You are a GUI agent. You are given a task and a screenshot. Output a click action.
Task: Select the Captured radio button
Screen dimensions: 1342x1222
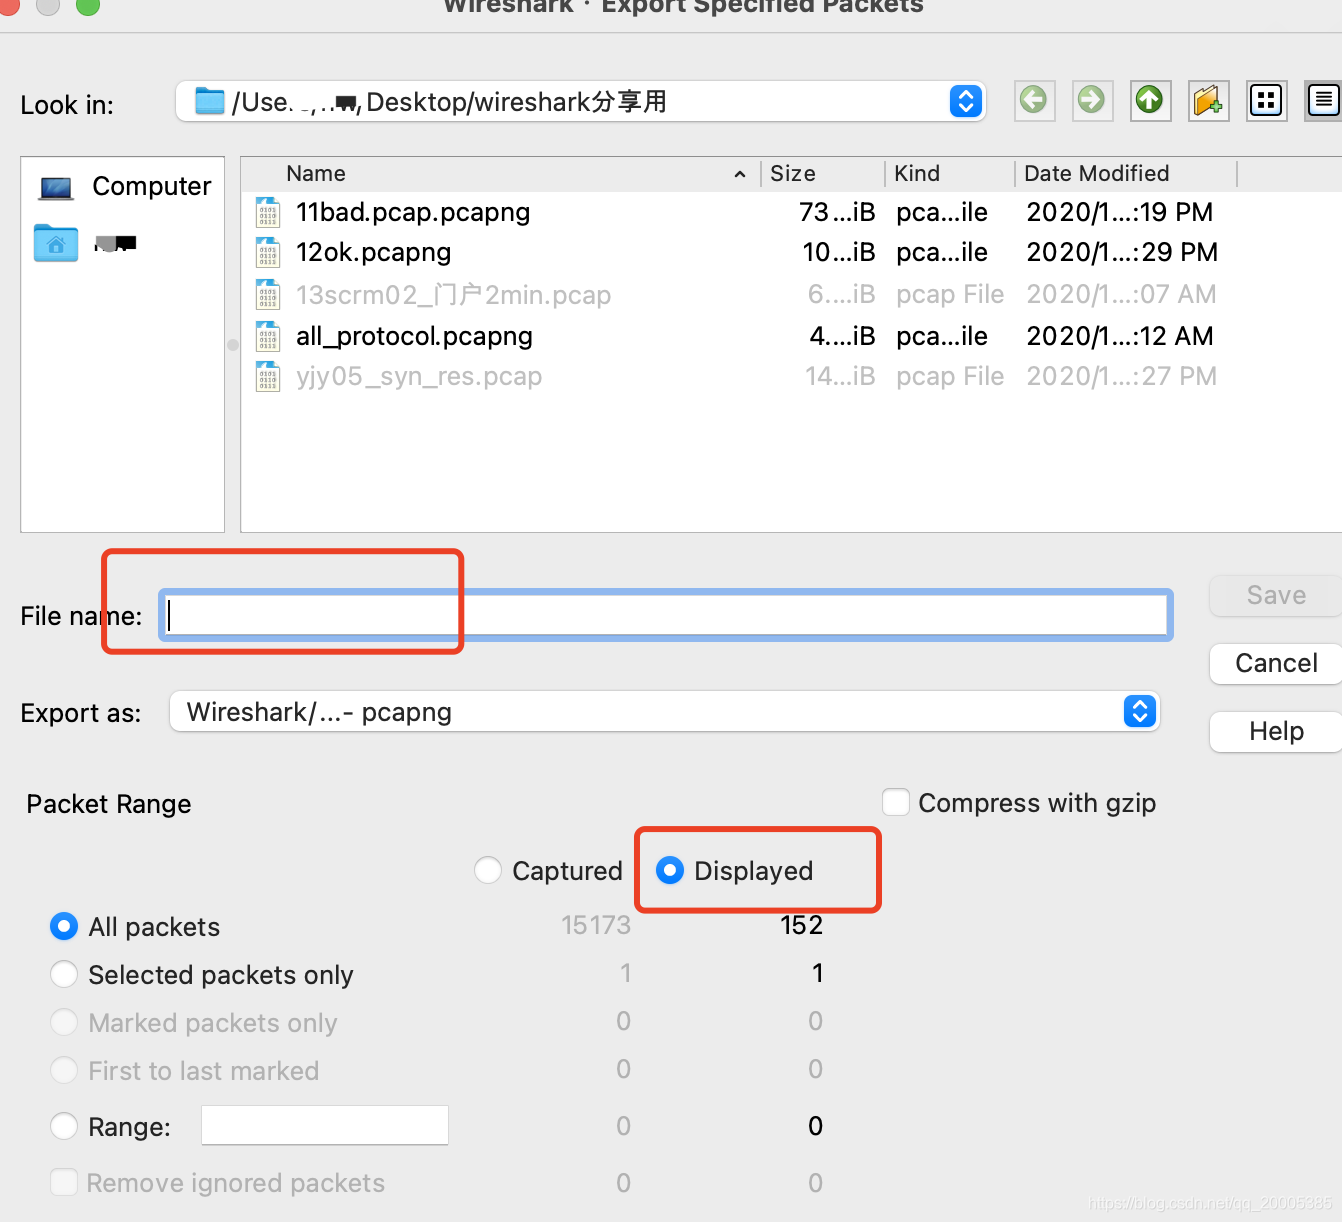pos(488,870)
